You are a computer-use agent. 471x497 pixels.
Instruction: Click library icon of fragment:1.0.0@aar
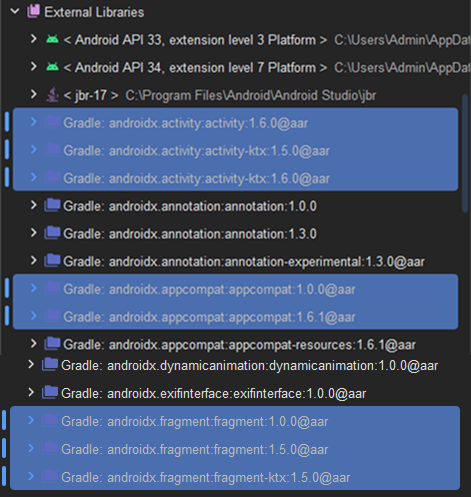pos(50,421)
